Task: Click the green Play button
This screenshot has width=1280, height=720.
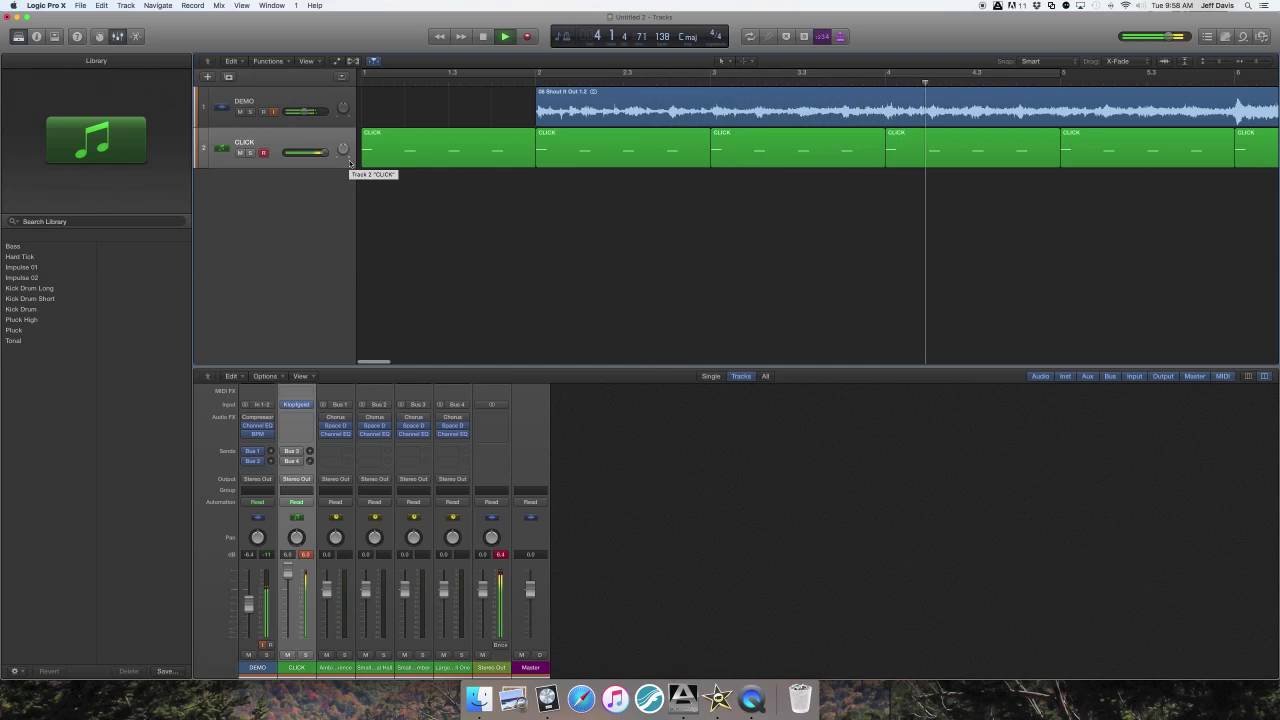Action: pos(505,37)
